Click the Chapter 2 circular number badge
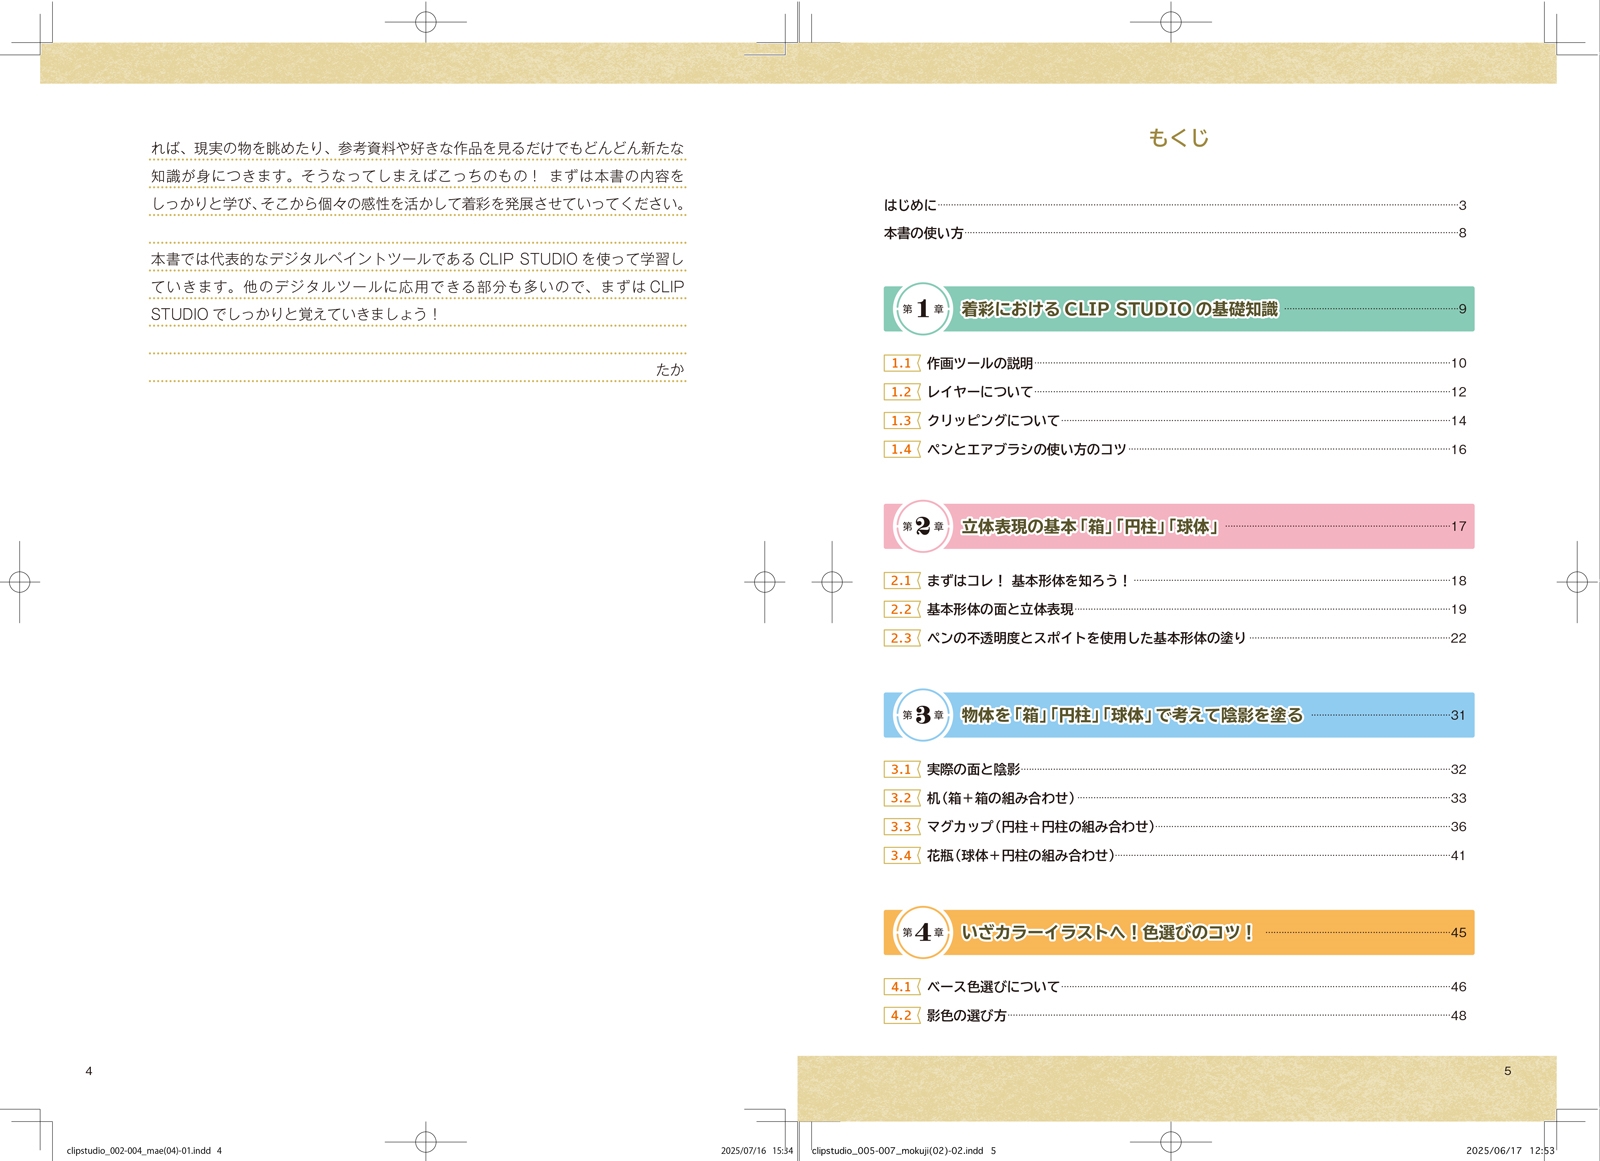The image size is (1600, 1161). (922, 526)
